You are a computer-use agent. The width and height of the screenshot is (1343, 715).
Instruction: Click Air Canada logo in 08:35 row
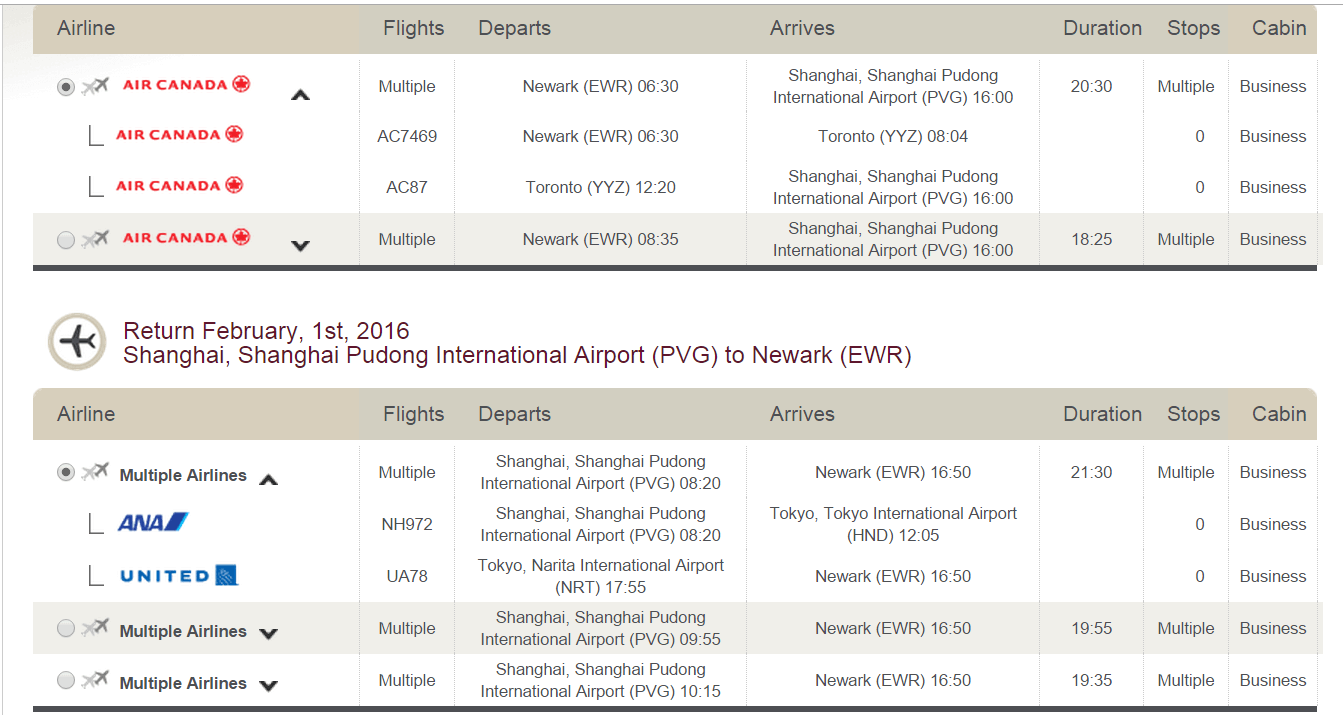pyautogui.click(x=186, y=237)
